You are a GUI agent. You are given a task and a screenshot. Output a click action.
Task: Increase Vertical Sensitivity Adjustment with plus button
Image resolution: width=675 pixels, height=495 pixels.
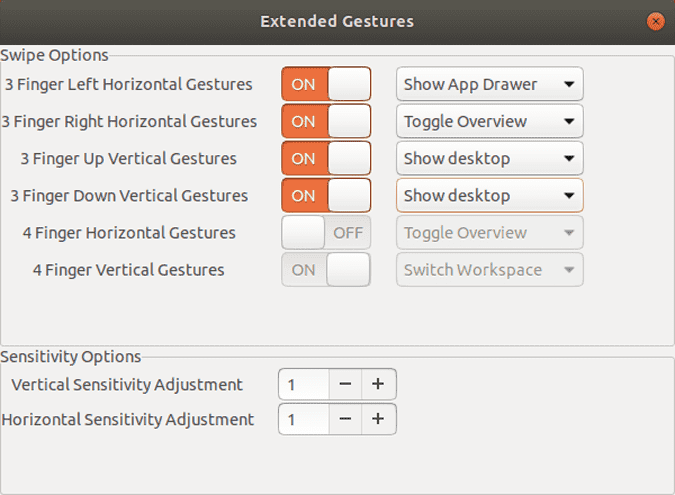tap(378, 384)
